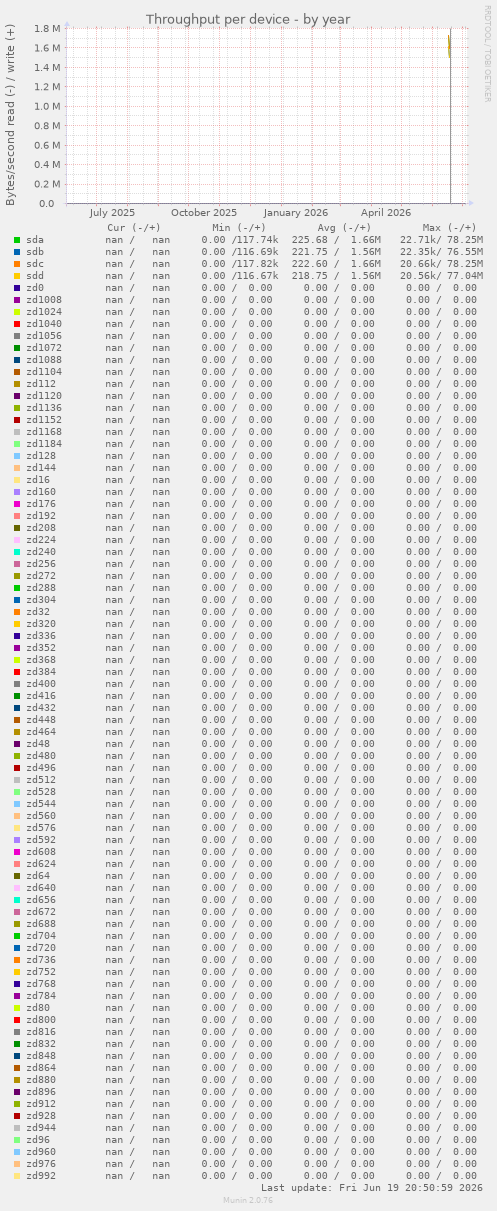Viewport: 497px width, 1211px height.
Task: Select the zd464 legend entry
Action: [x=41, y=732]
